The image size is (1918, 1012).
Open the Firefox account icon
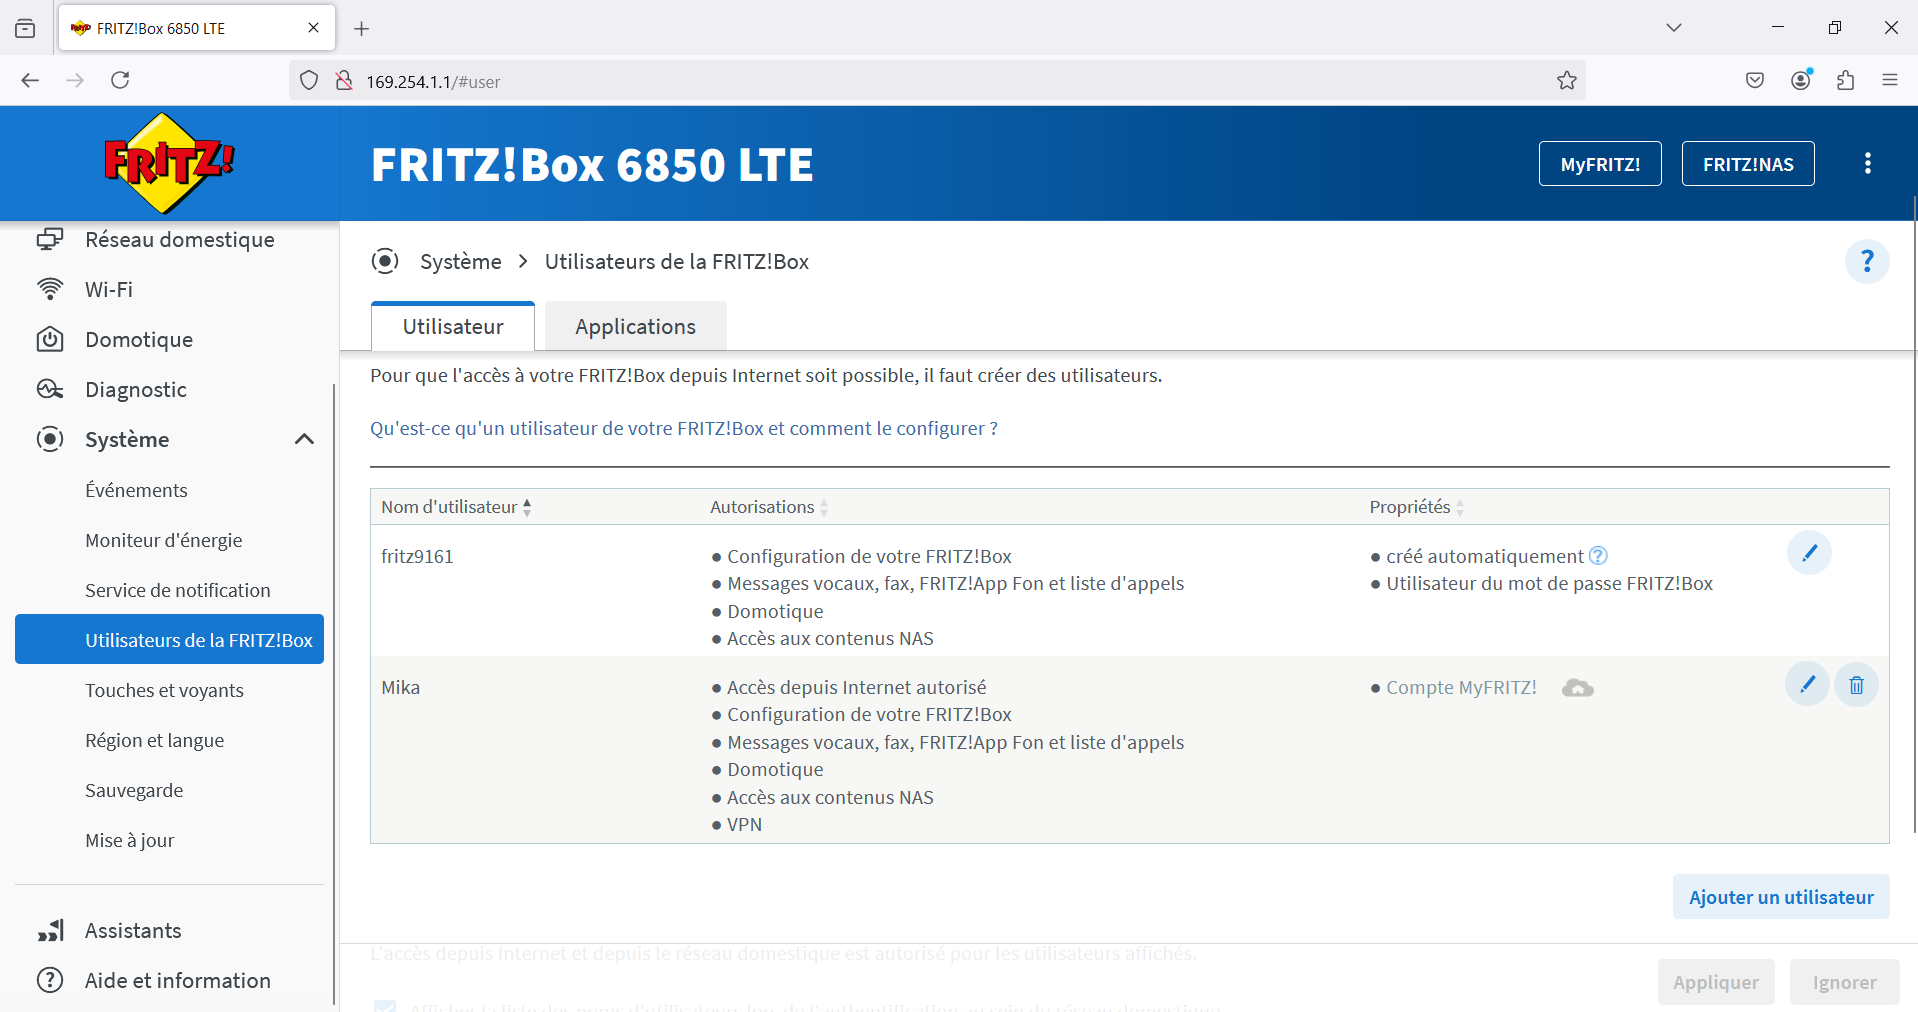1801,80
